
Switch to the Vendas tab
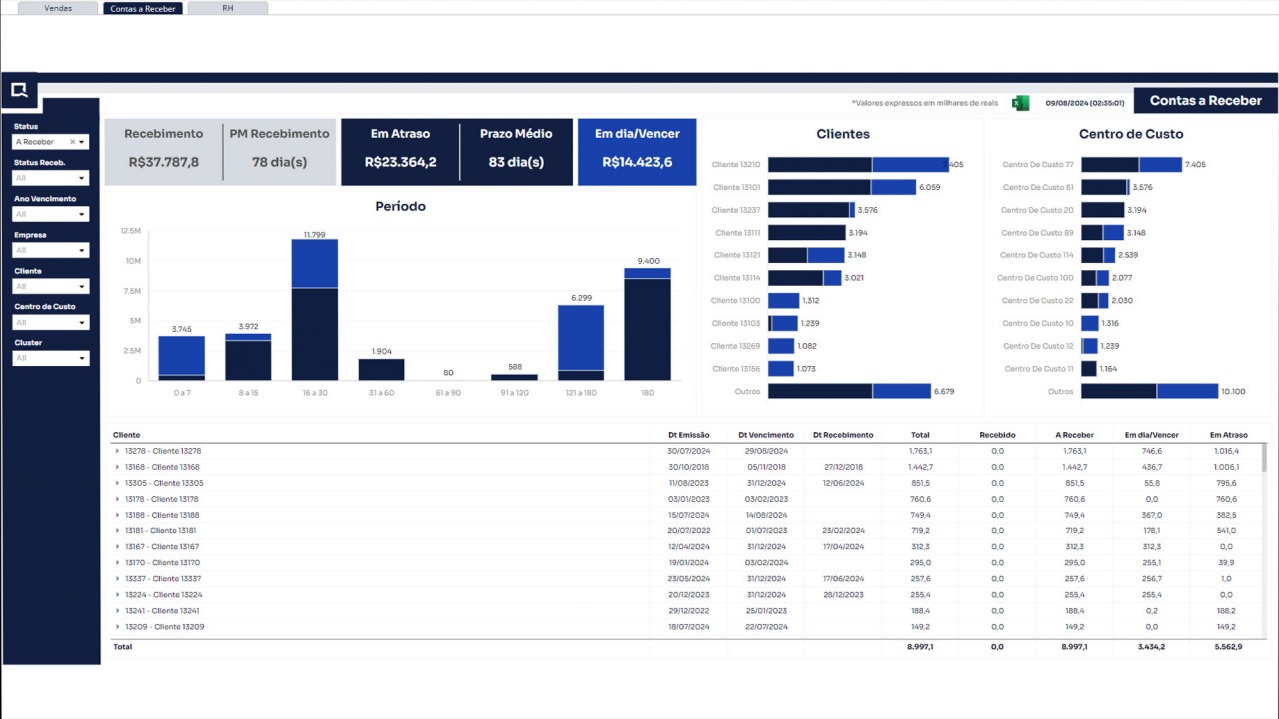pos(58,8)
